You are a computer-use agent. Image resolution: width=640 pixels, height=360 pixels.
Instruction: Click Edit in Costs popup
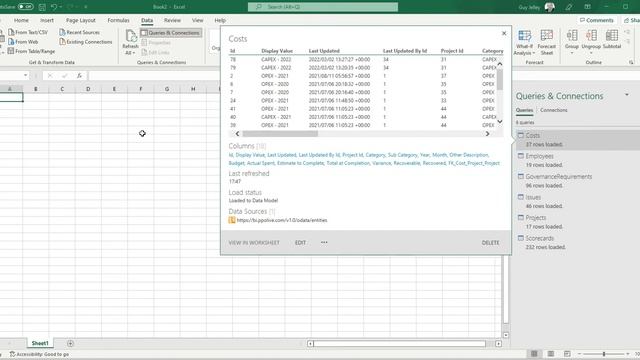click(x=300, y=242)
